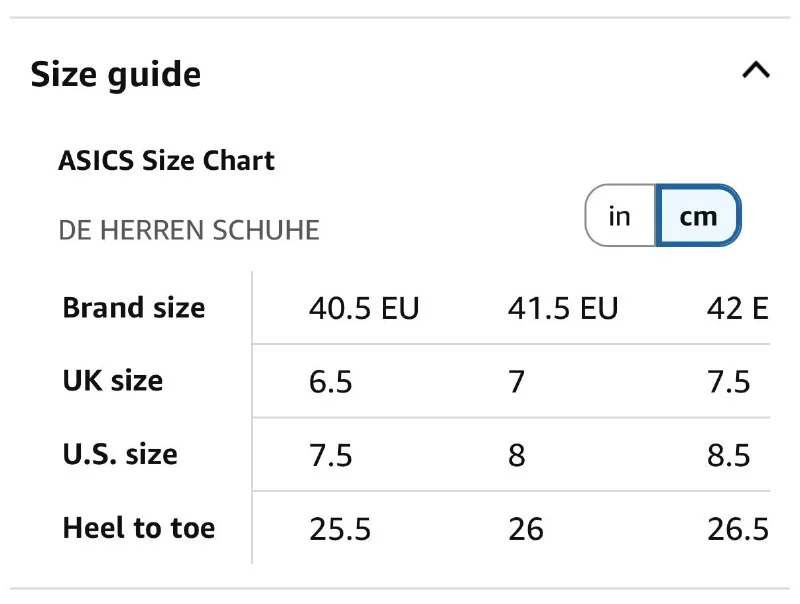Select the U.S. size row header
This screenshot has width=800, height=604.
[119, 454]
